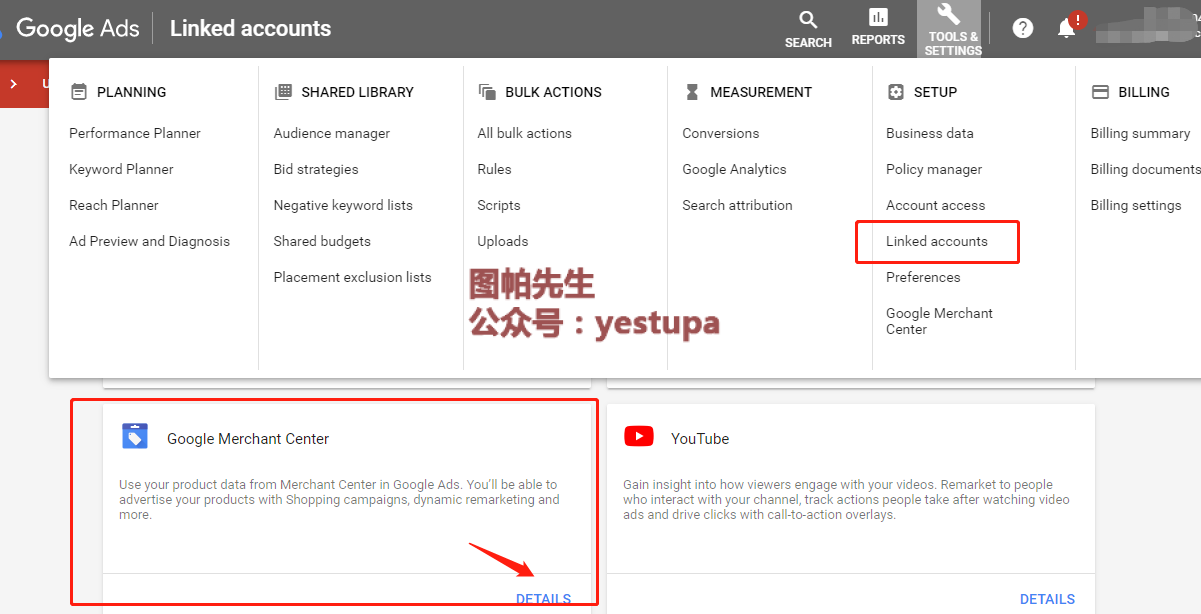
Task: Click the MEASUREMENT column heading
Action: pos(760,92)
